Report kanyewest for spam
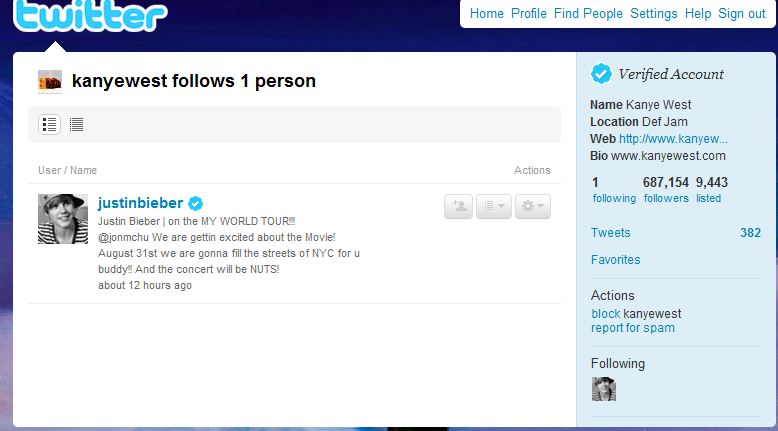Image resolution: width=778 pixels, height=431 pixels. pos(633,328)
